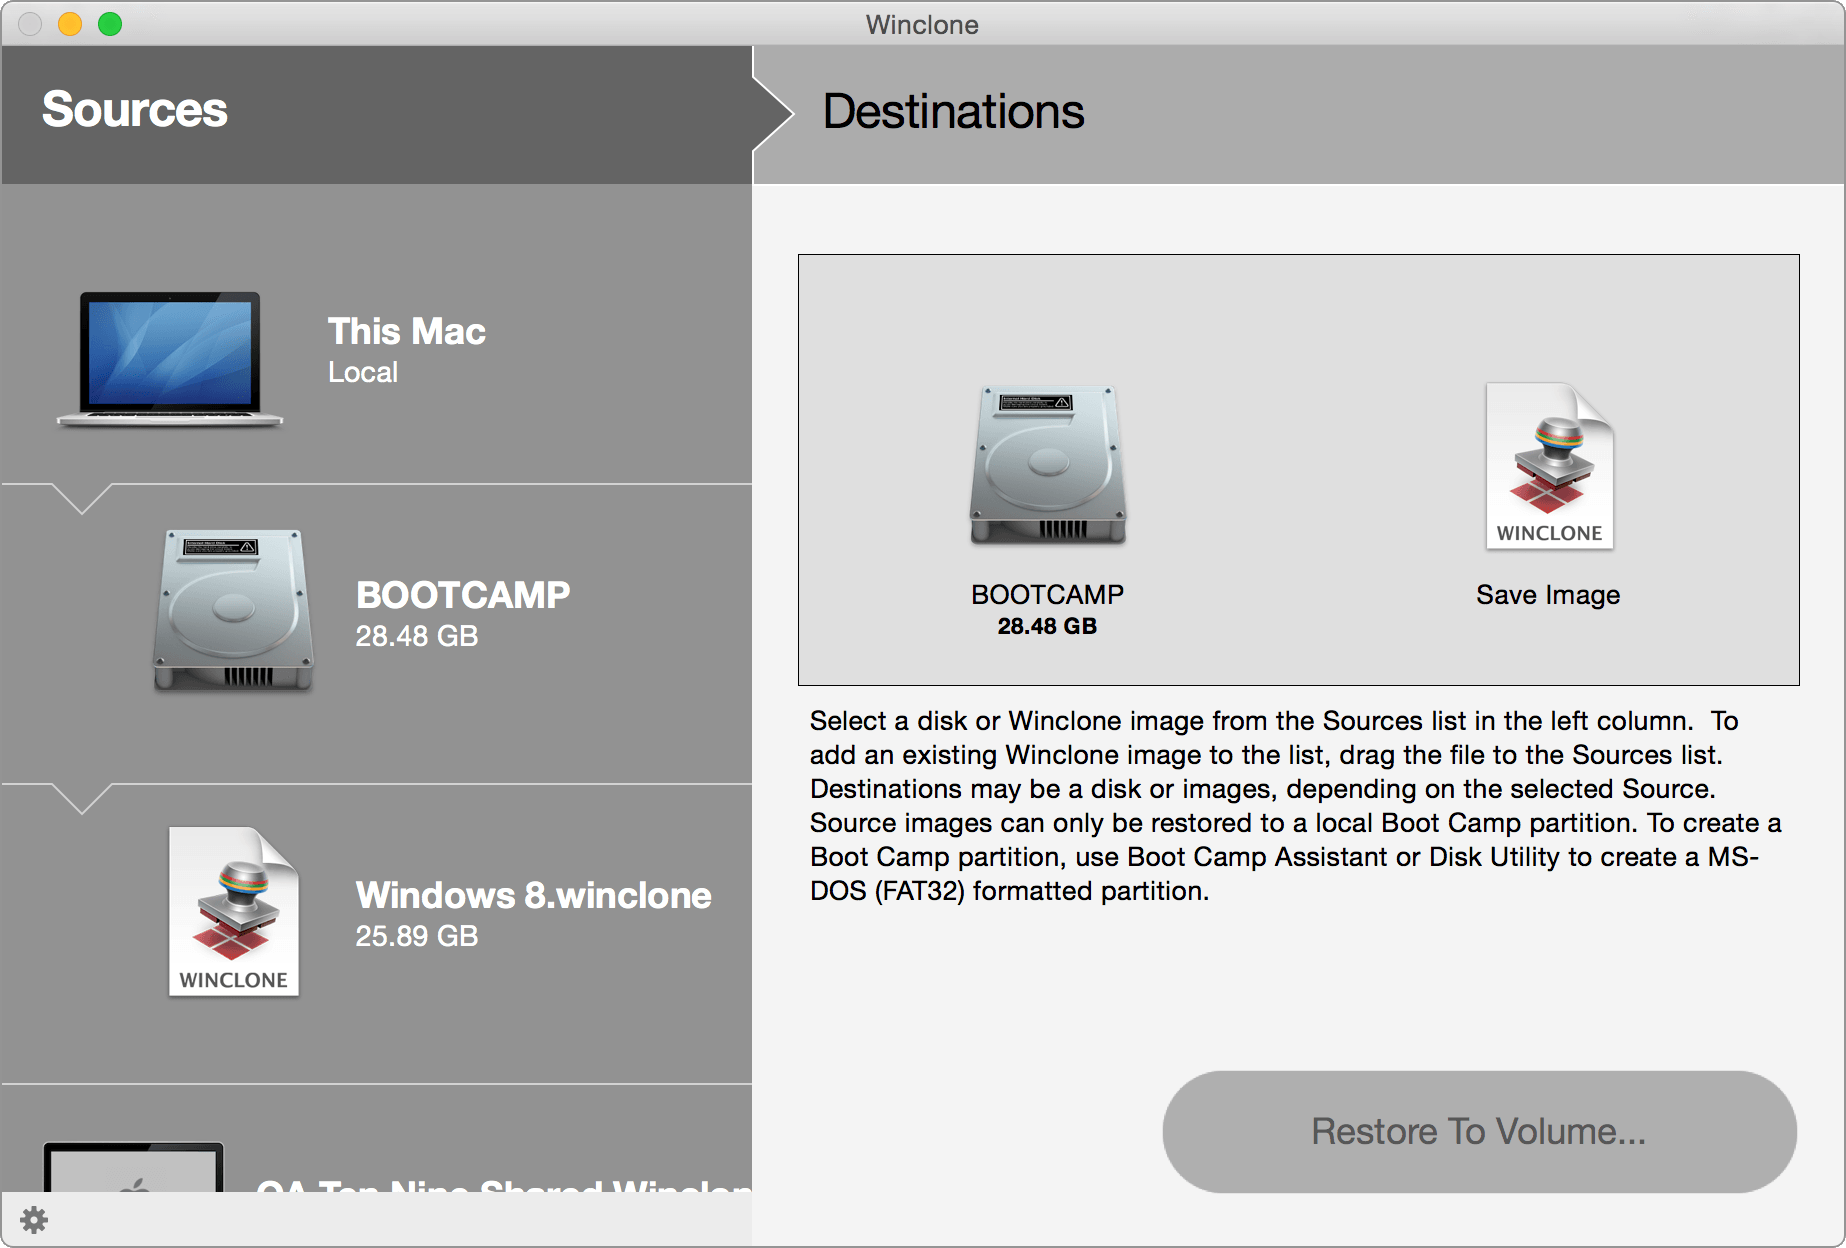Select the BOOTCAMP disk icon in Sources
The height and width of the screenshot is (1248, 1846).
point(233,610)
